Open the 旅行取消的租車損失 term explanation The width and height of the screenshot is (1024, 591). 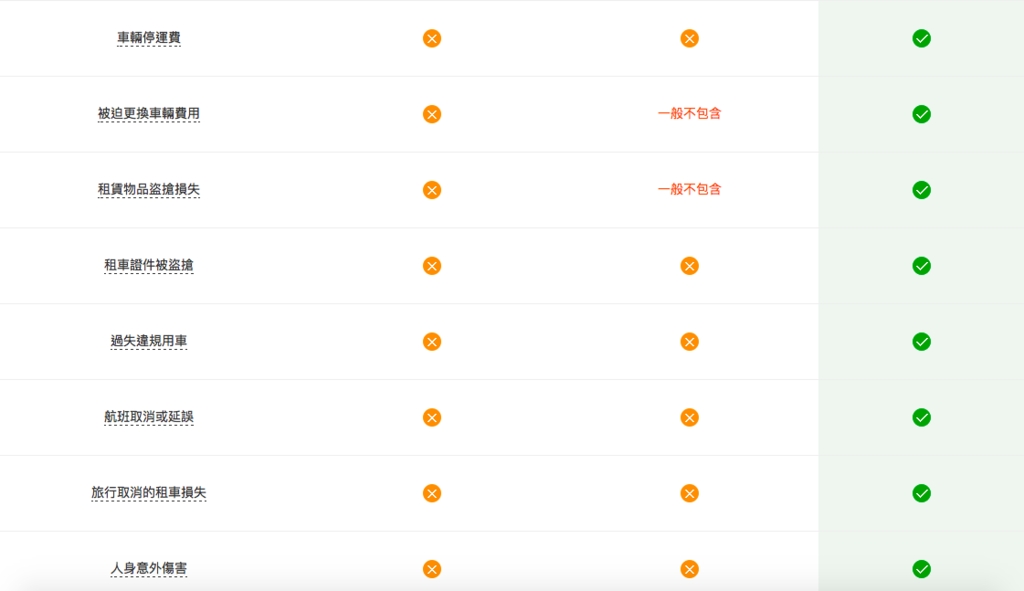click(149, 492)
